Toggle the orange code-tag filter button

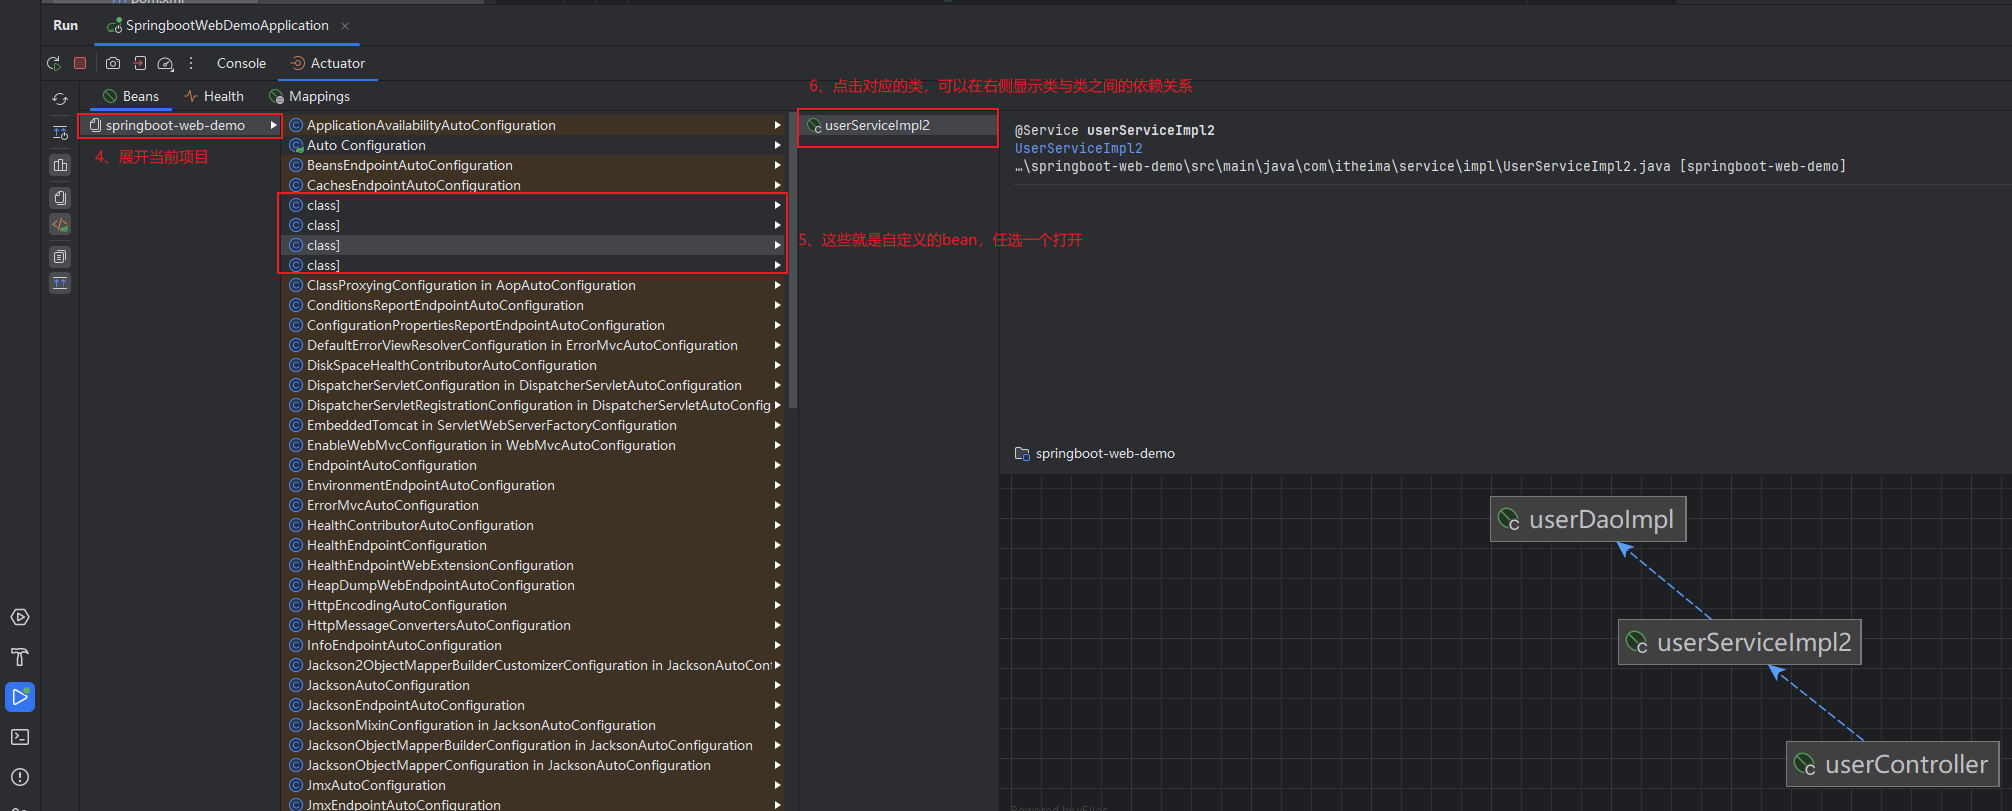[60, 225]
